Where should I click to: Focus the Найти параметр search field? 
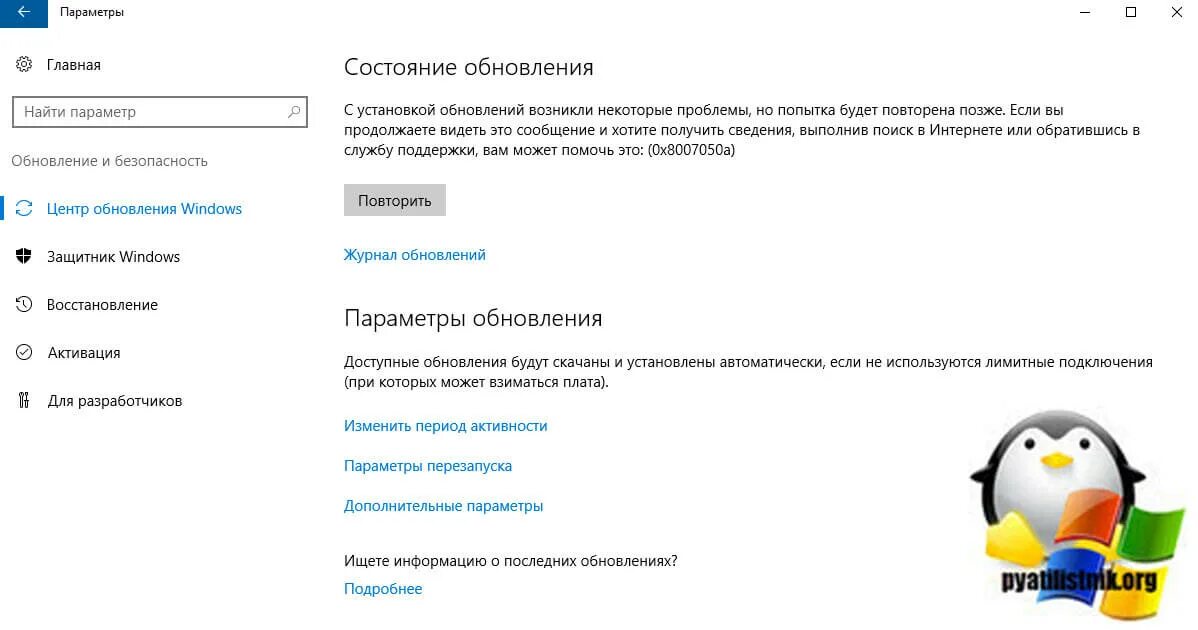(x=160, y=111)
